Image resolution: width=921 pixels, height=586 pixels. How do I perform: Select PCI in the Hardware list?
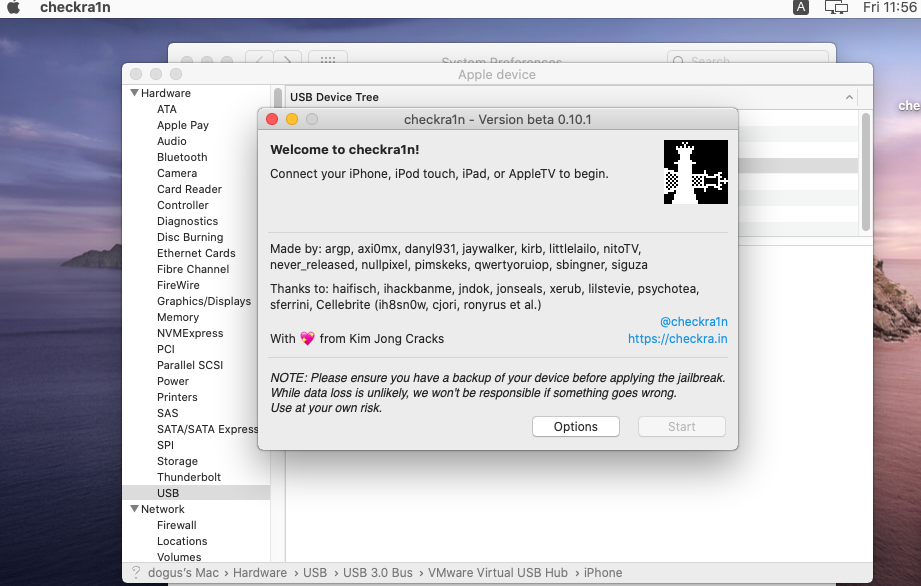coord(166,349)
